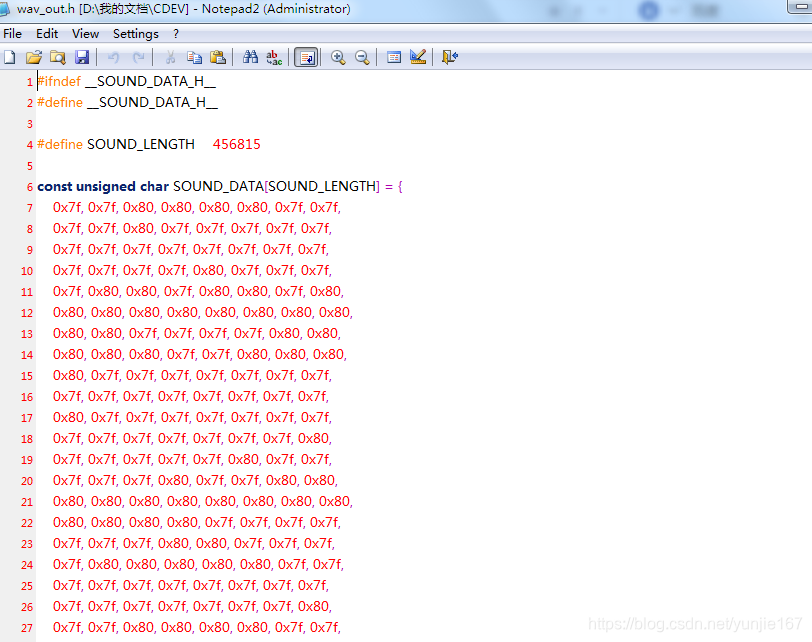This screenshot has width=812, height=642.
Task: Click the value 456815
Action: (x=237, y=144)
